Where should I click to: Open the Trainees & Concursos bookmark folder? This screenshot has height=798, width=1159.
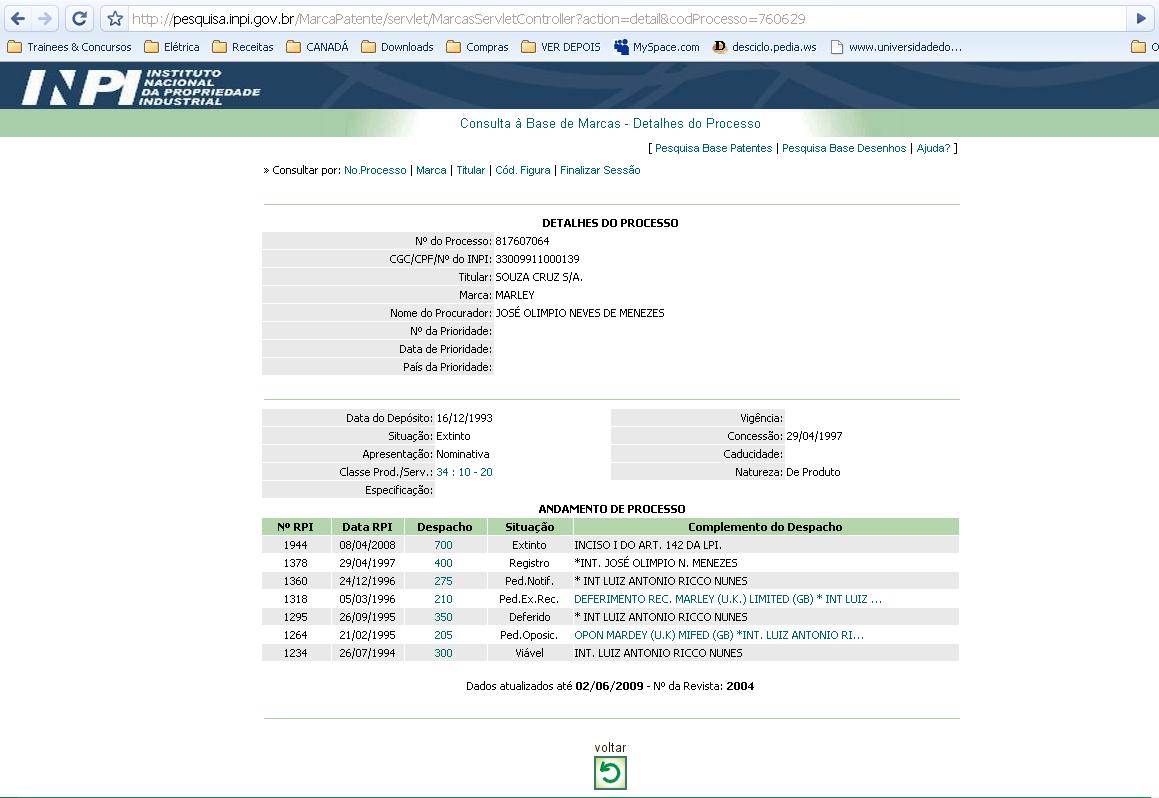[69, 47]
